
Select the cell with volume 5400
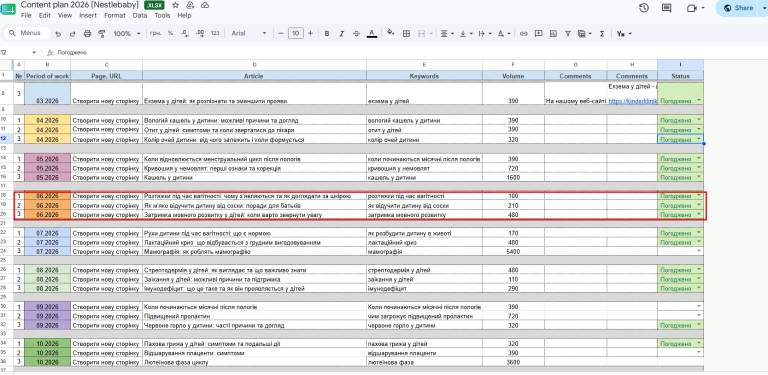coord(513,252)
